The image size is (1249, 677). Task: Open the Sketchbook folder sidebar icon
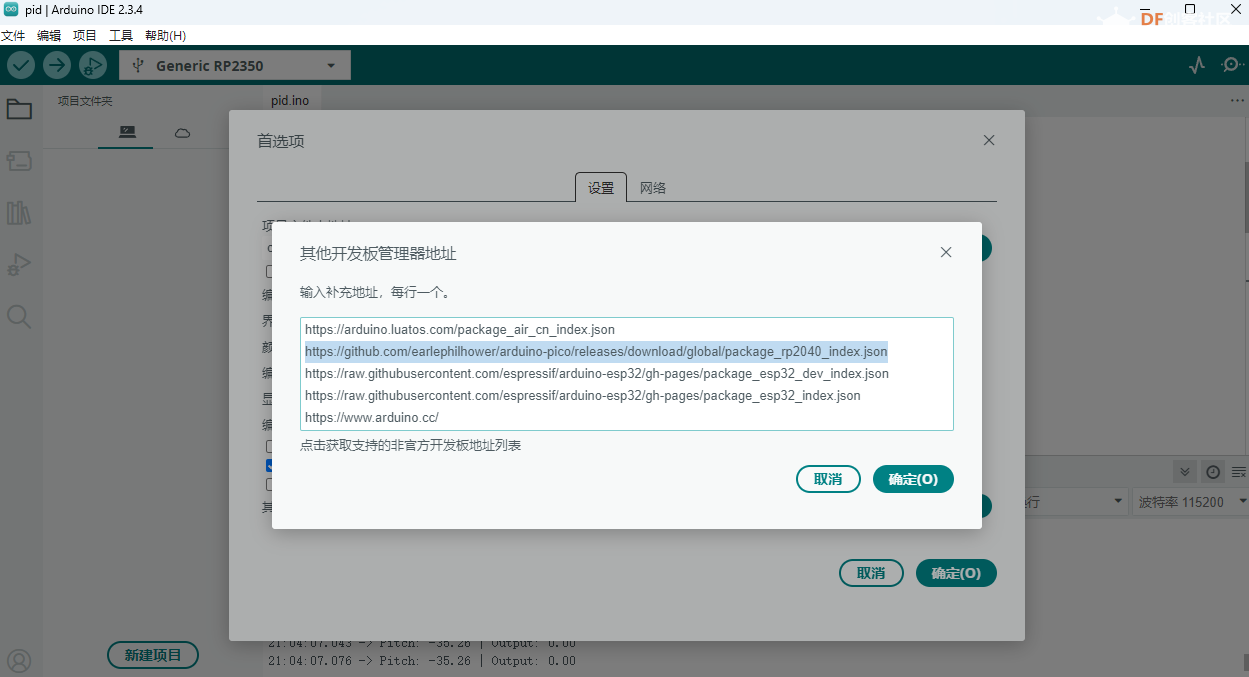point(19,109)
